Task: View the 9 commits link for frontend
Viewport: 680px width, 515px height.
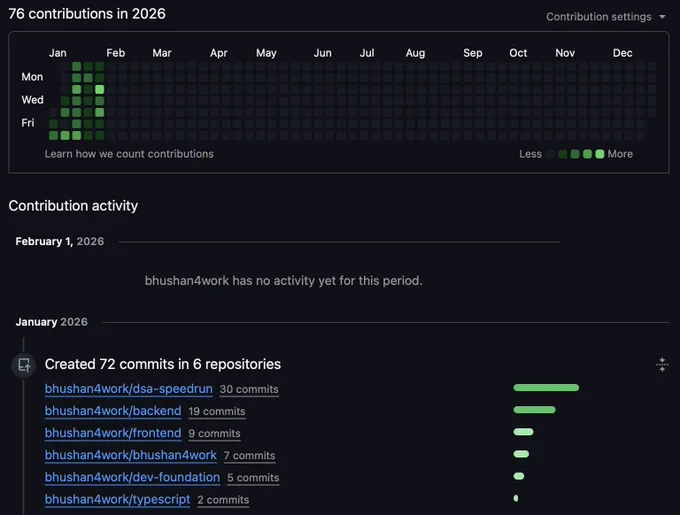Action: tap(214, 434)
